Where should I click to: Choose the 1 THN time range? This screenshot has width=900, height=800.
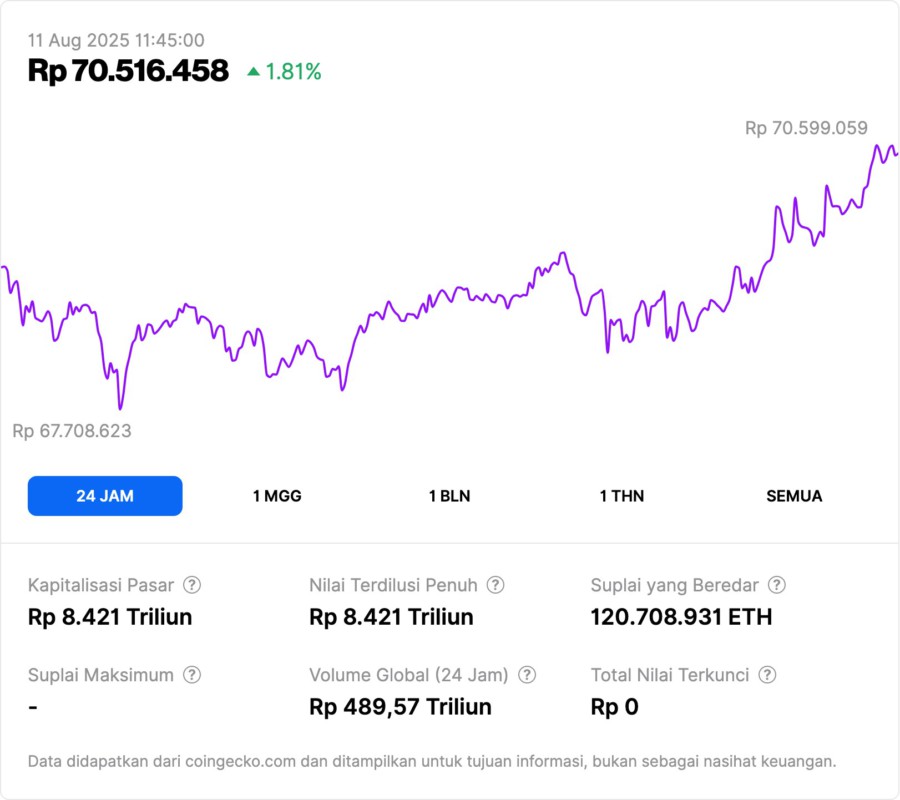pos(622,496)
